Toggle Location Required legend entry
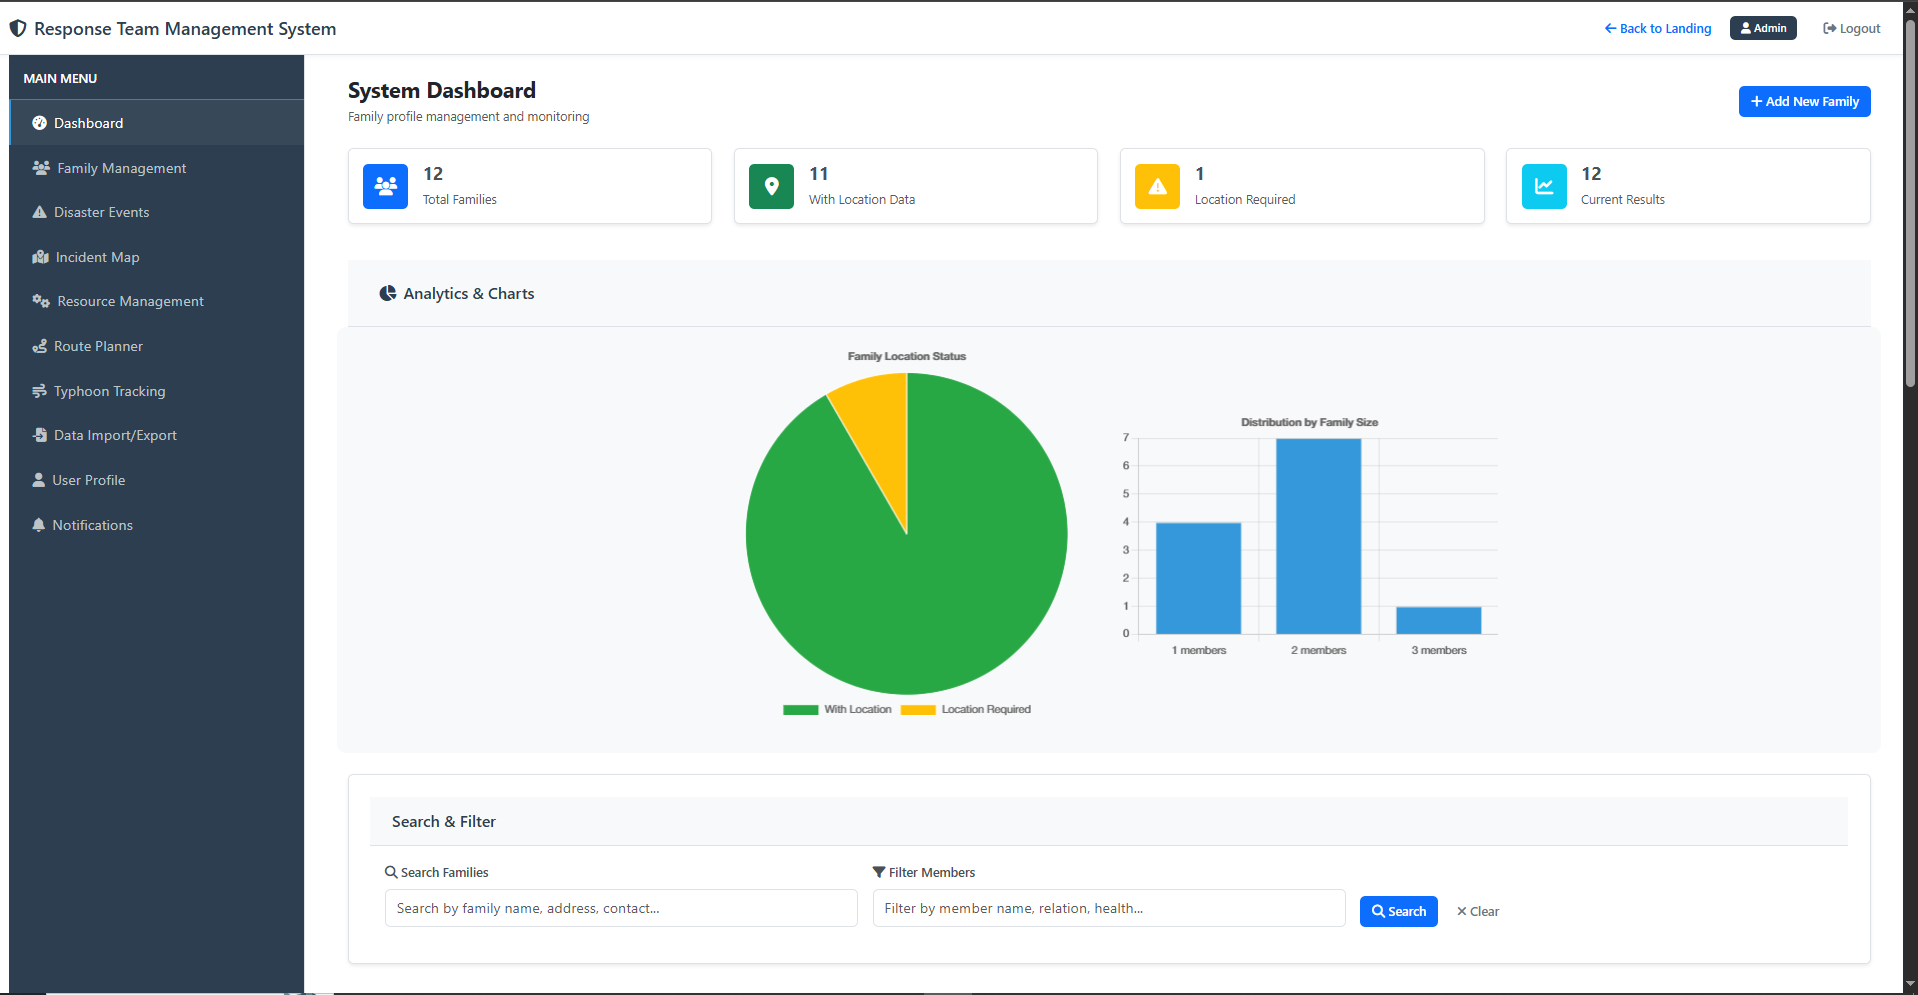 (966, 709)
